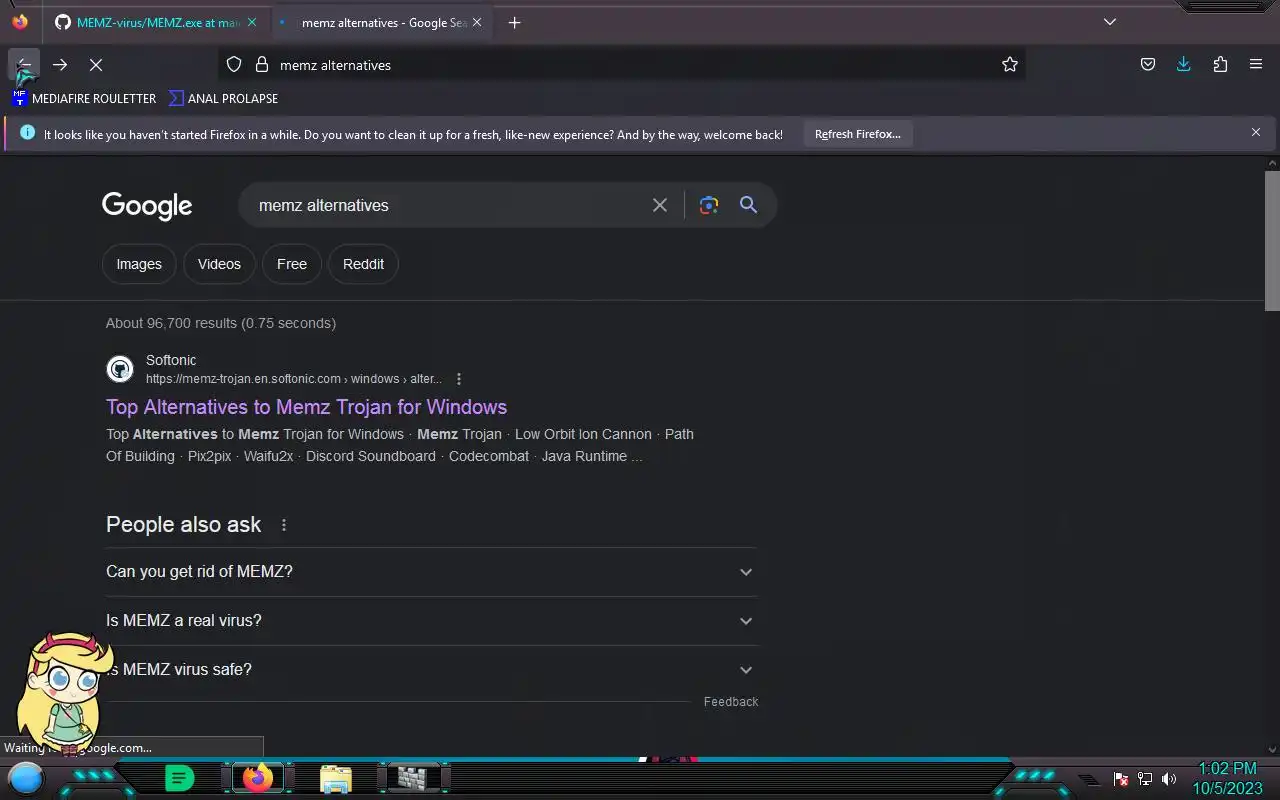1280x800 pixels.
Task: Open a new tab with plus button
Action: click(514, 22)
